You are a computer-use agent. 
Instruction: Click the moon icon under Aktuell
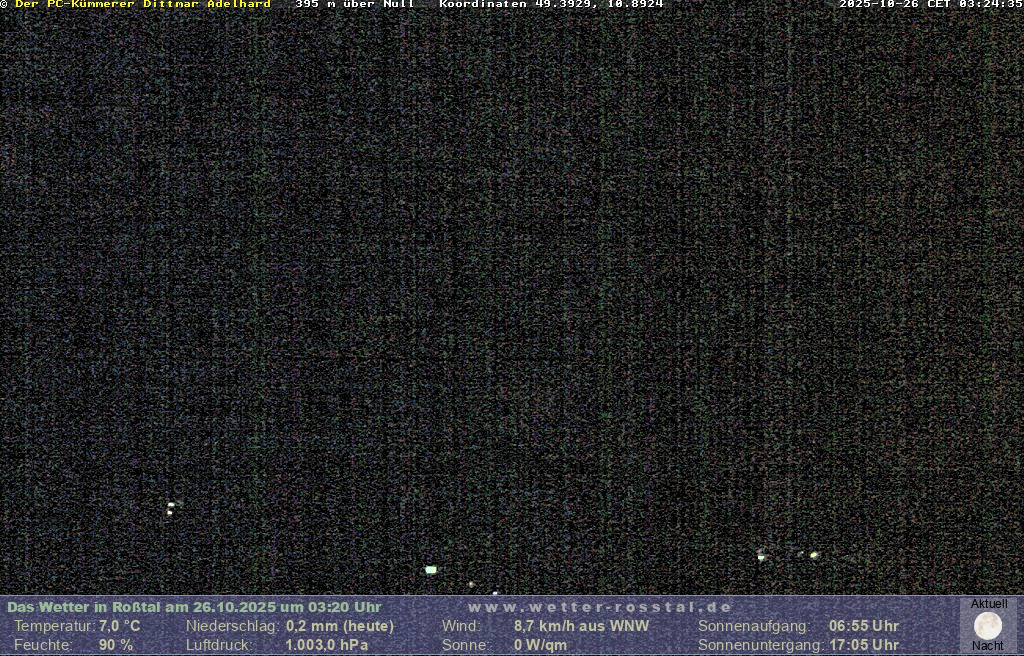988,626
